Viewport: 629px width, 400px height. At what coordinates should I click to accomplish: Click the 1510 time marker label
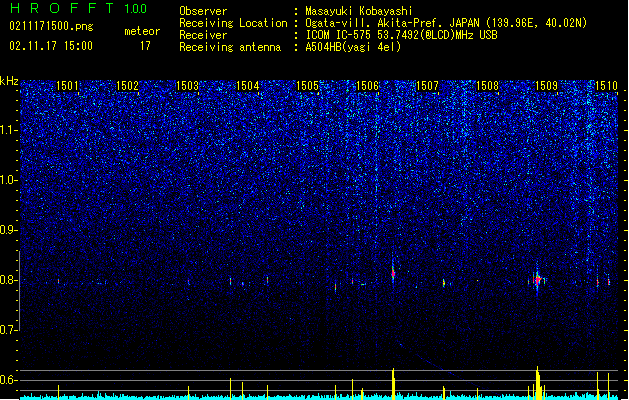click(606, 85)
